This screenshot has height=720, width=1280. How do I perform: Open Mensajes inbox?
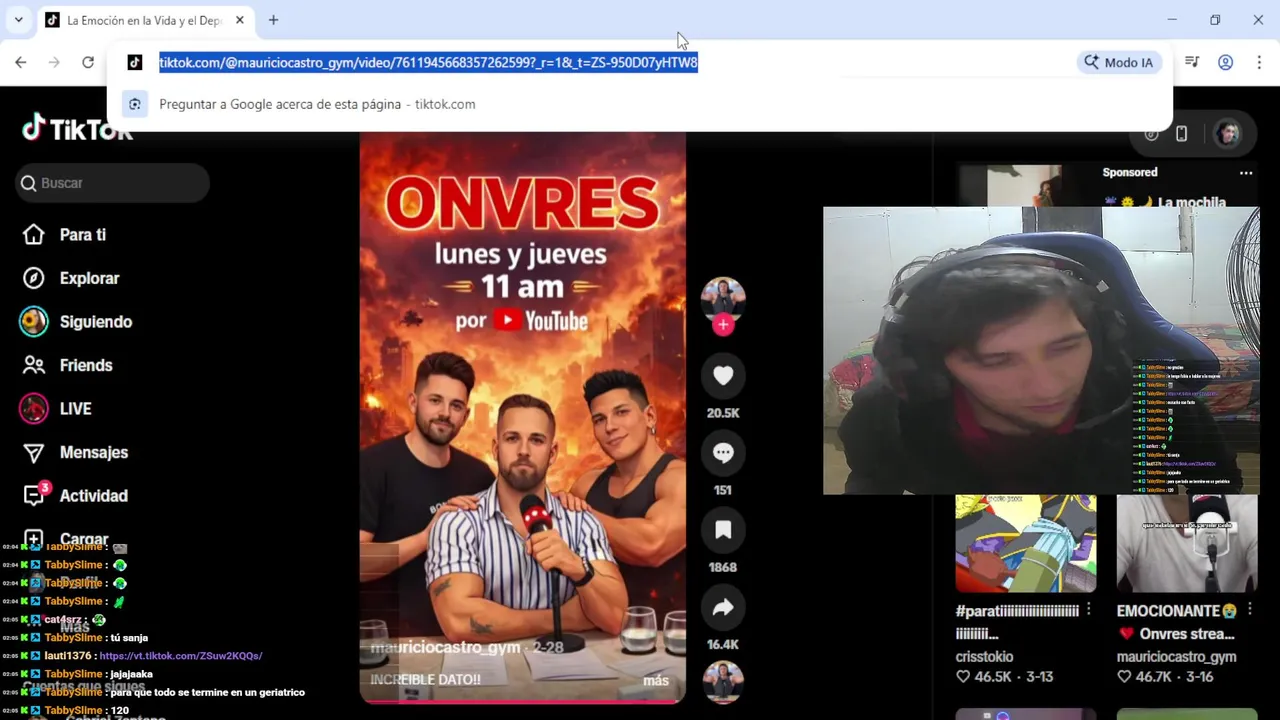(x=94, y=452)
